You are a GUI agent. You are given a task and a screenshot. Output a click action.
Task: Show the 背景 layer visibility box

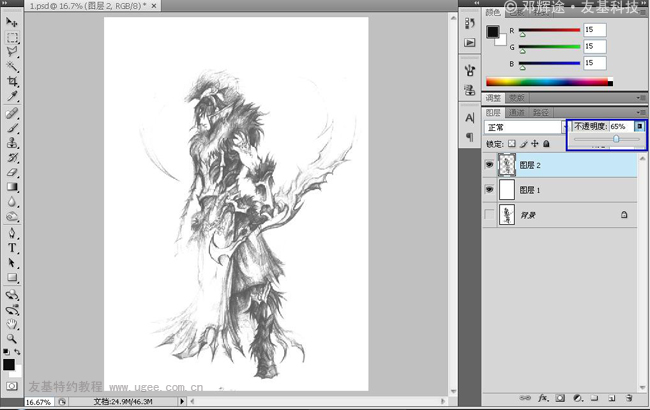(489, 214)
